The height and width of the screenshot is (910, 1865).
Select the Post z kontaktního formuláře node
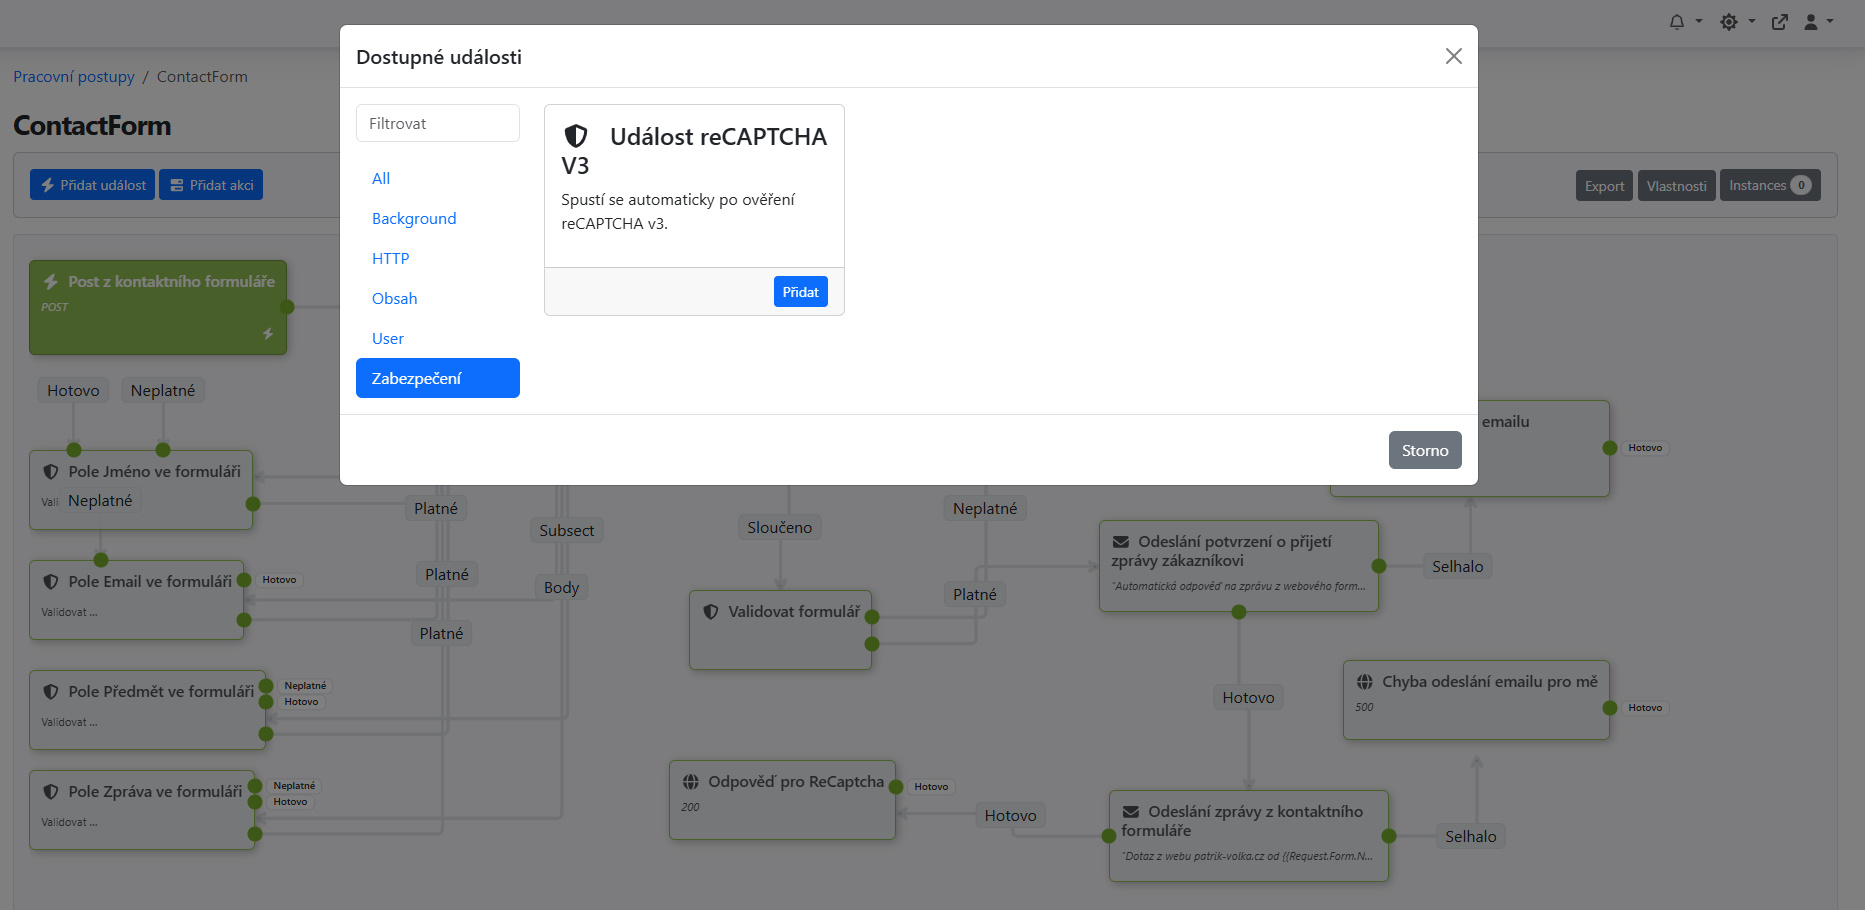coord(158,308)
